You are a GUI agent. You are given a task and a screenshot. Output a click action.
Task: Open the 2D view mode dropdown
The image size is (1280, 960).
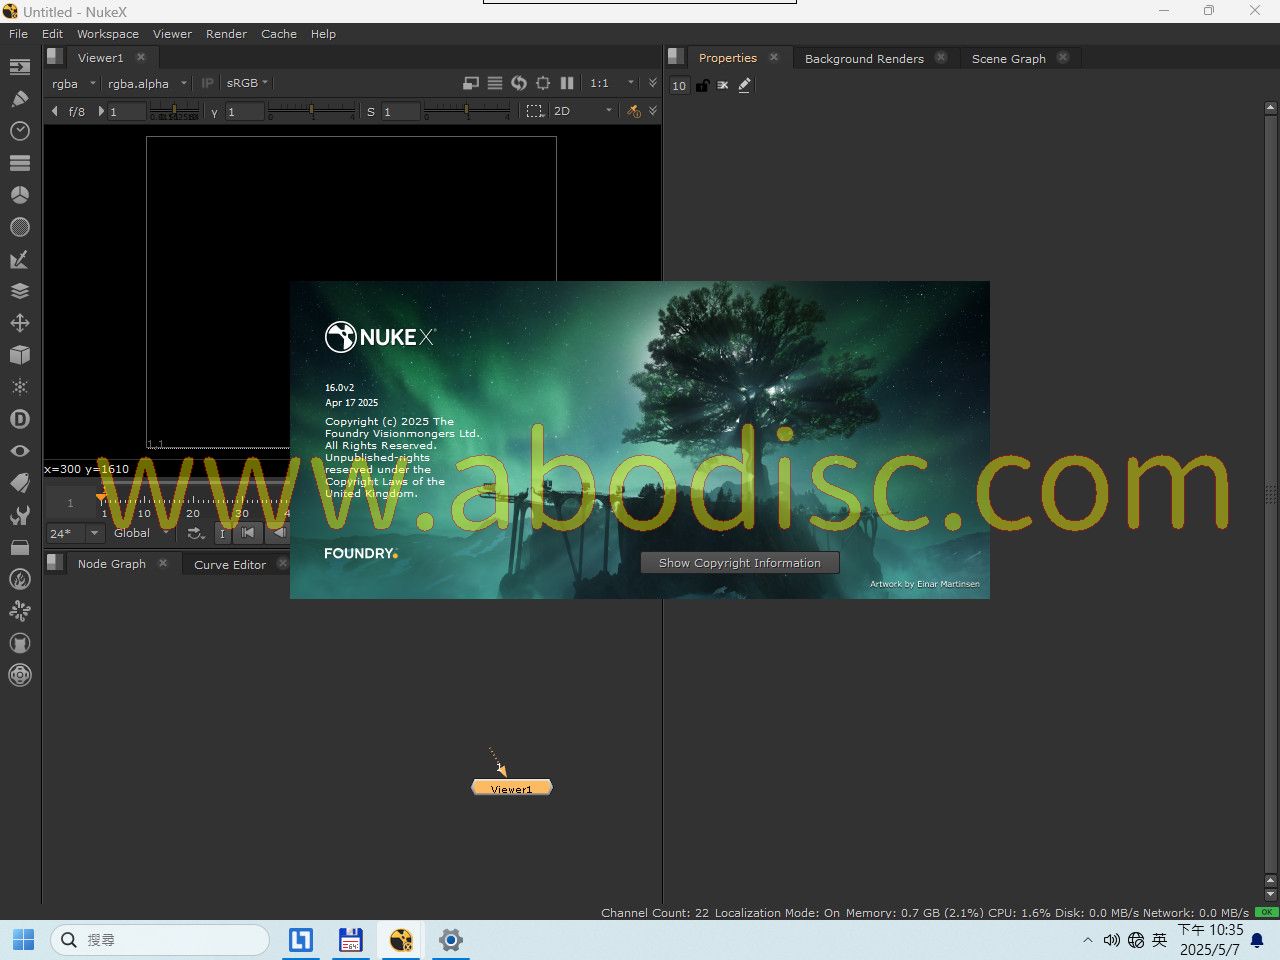[x=582, y=111]
